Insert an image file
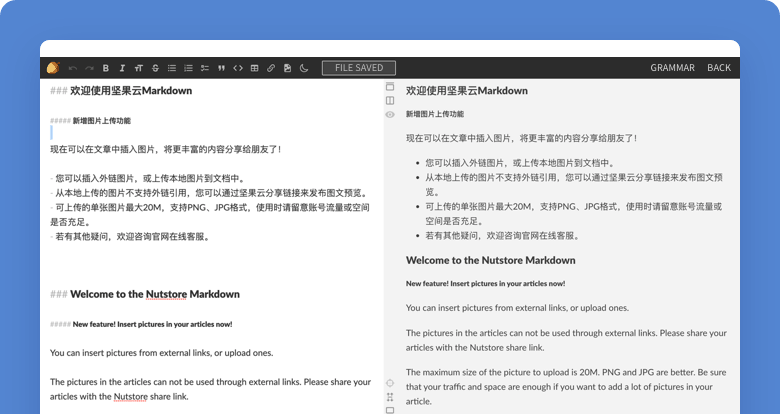This screenshot has height=414, width=780. pos(287,68)
